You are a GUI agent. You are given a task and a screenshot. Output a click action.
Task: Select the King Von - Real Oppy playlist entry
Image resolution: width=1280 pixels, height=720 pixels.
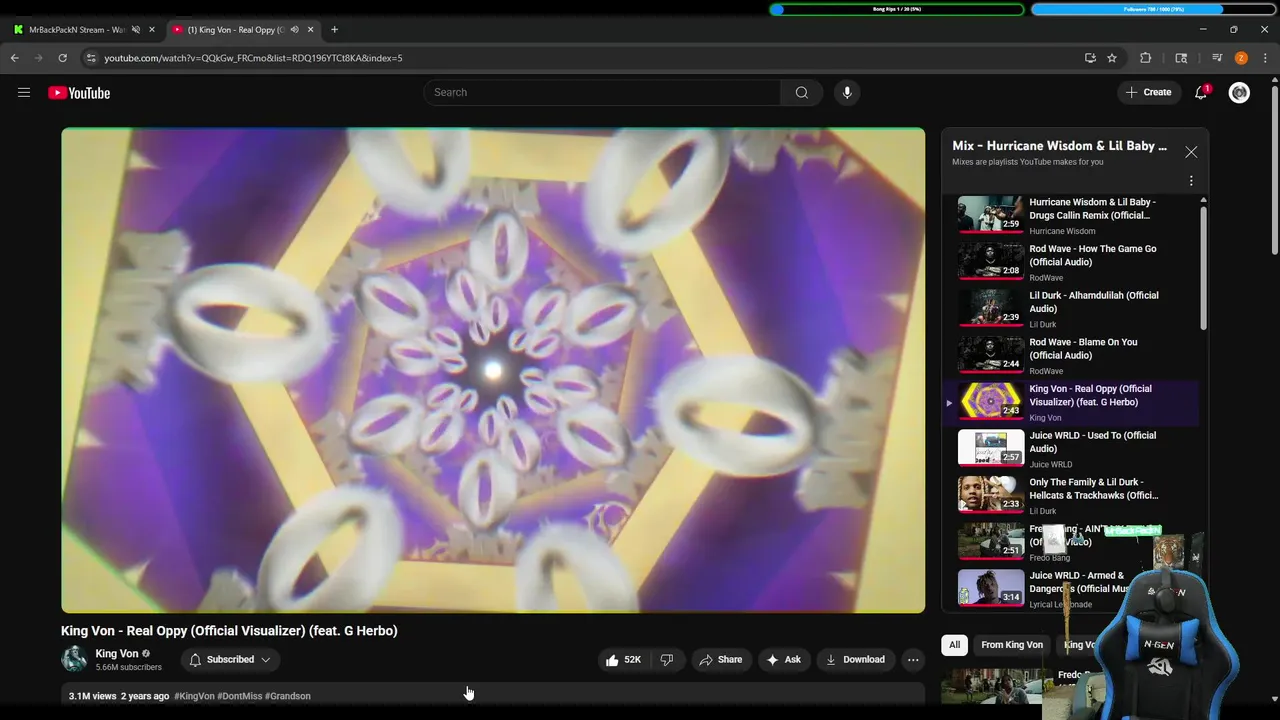tap(1070, 402)
